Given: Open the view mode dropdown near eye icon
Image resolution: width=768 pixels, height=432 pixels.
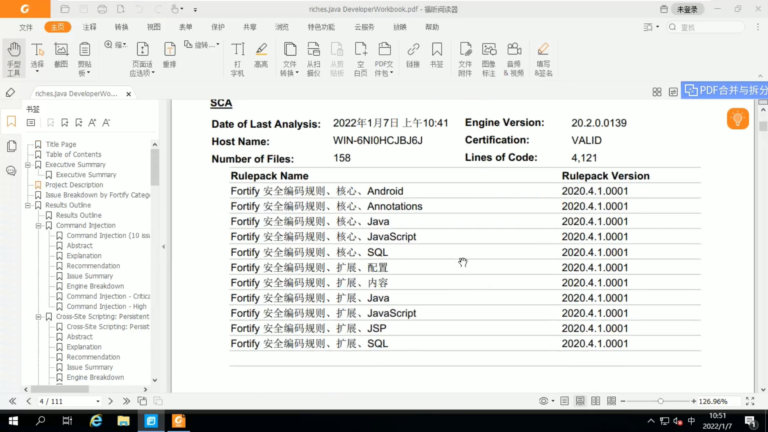Looking at the screenshot, I should coord(552,401).
